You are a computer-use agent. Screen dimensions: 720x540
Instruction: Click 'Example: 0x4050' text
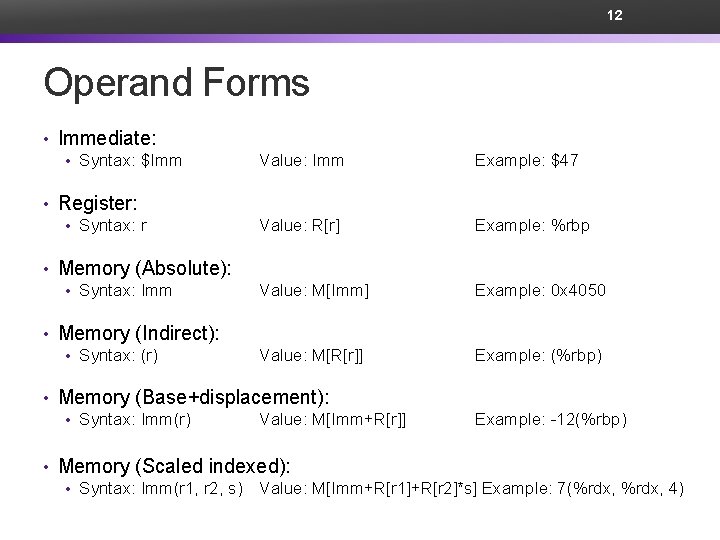pyautogui.click(x=540, y=290)
